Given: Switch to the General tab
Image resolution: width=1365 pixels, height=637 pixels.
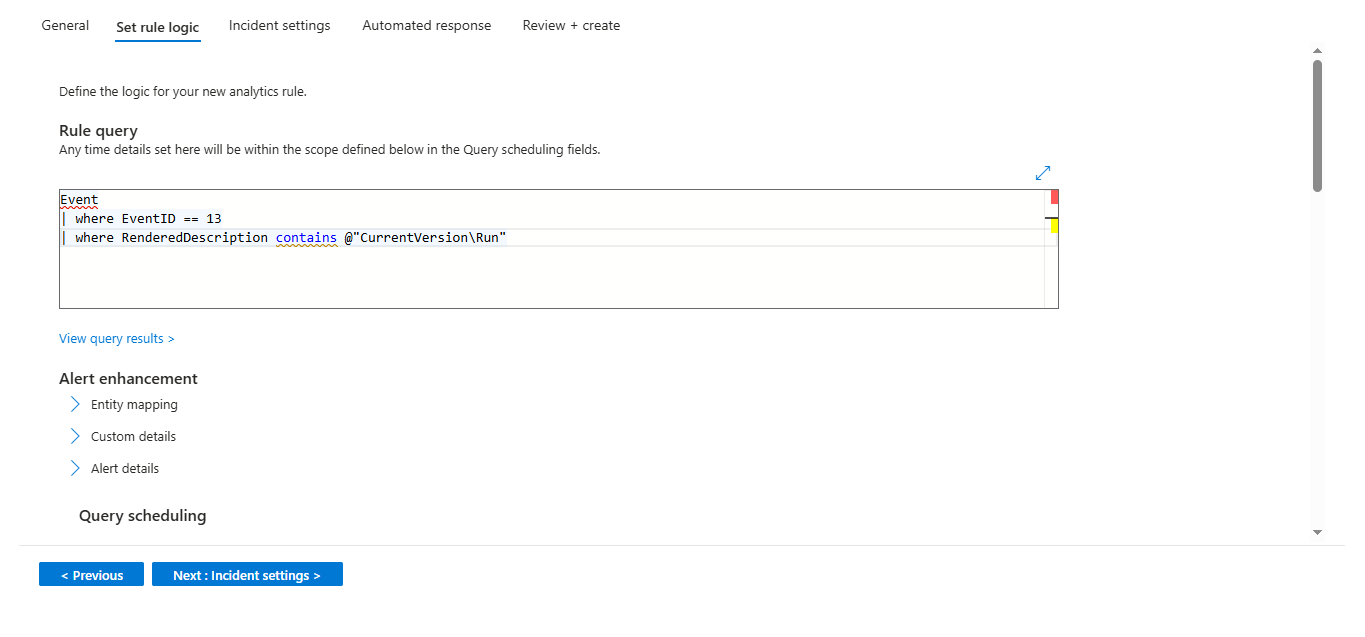Looking at the screenshot, I should coord(65,26).
